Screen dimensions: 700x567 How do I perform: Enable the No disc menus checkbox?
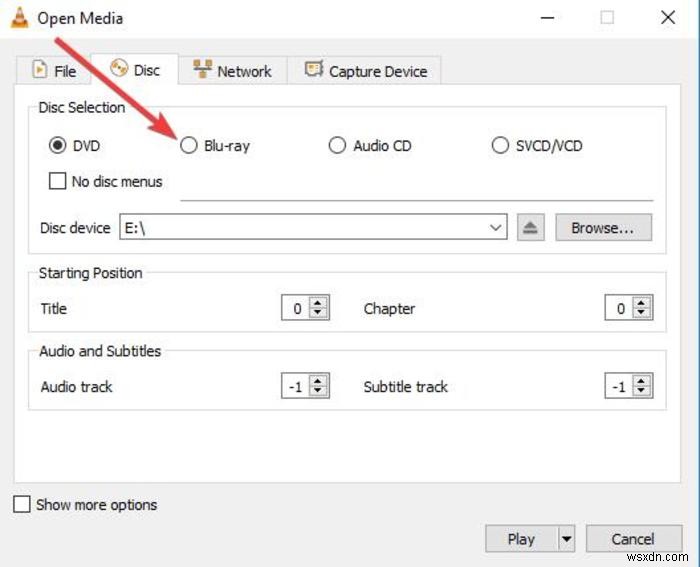pyautogui.click(x=58, y=182)
